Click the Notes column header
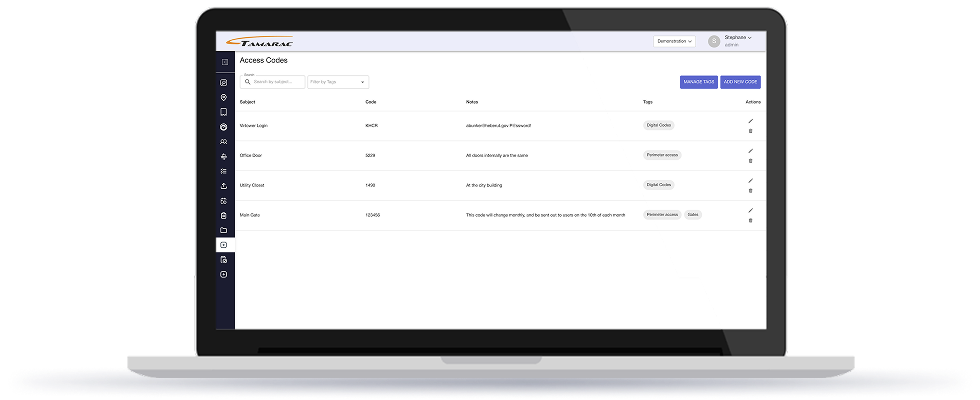The image size is (980, 400). tap(472, 102)
